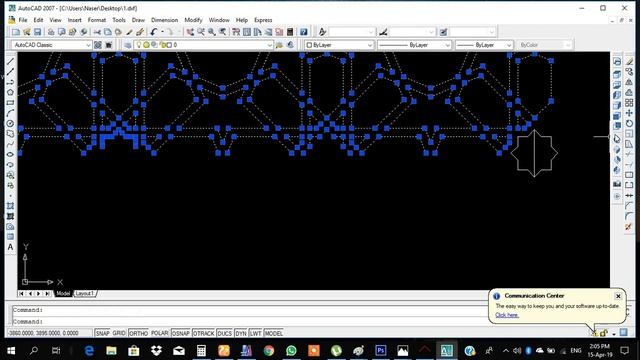Open the Format menu
The image size is (640, 360).
point(97,20)
